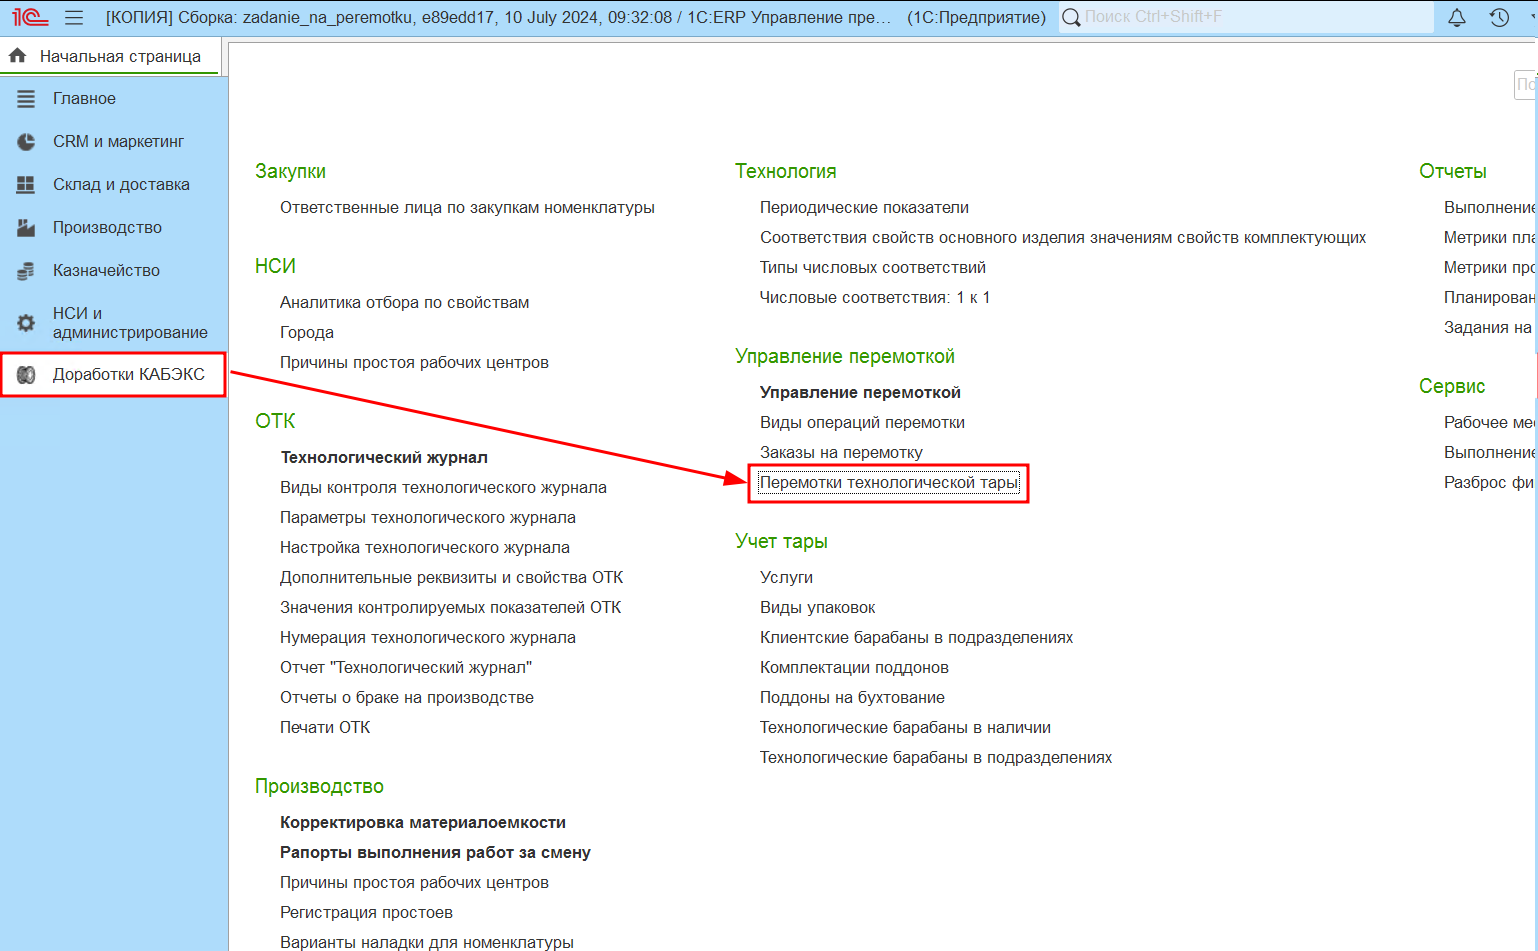Open Заказы на перемотку link
The height and width of the screenshot is (951, 1538).
point(841,453)
